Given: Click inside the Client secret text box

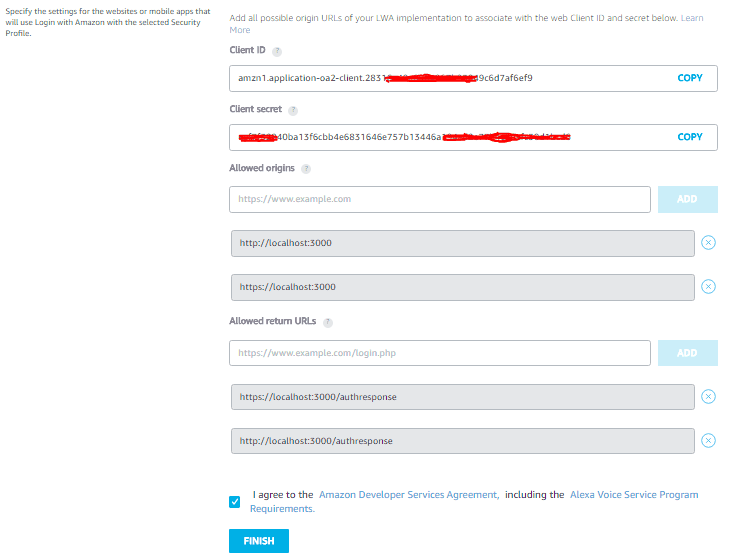Looking at the screenshot, I should pyautogui.click(x=473, y=137).
